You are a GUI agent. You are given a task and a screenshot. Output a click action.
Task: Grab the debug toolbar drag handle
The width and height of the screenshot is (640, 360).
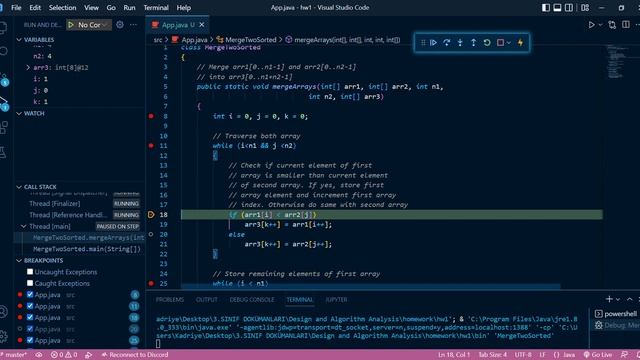(423, 42)
